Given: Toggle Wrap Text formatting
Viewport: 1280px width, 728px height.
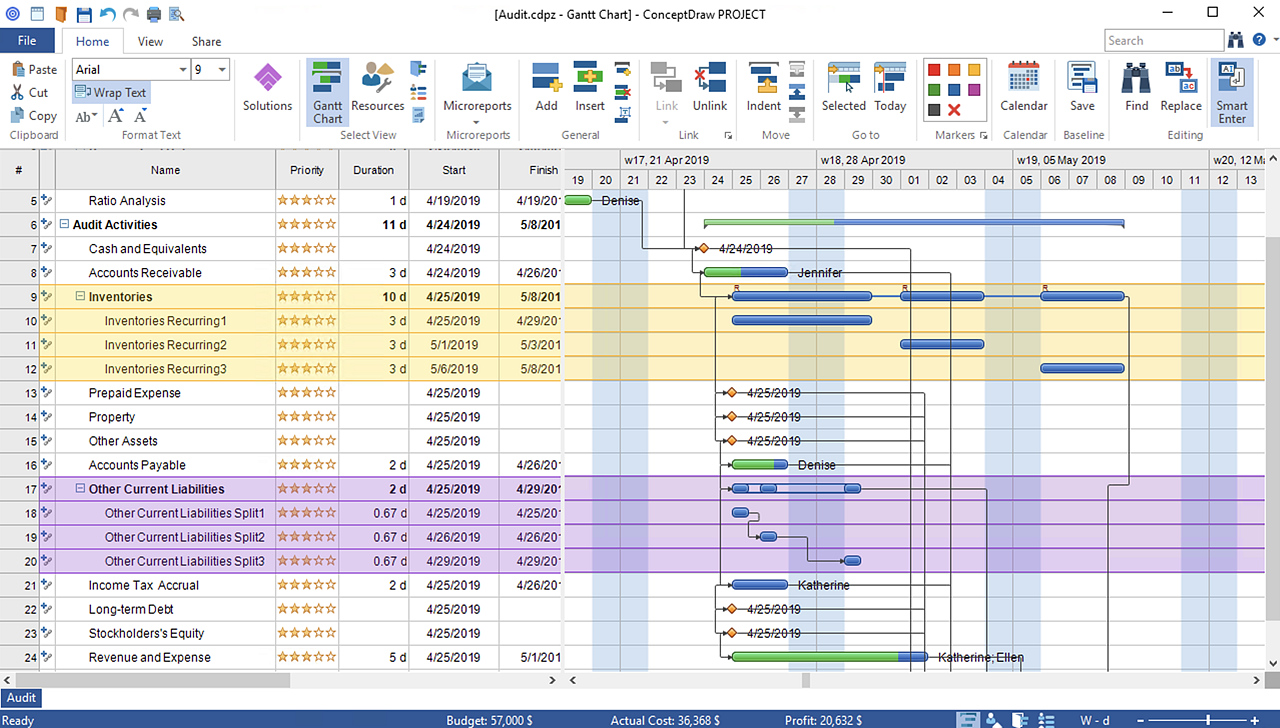Looking at the screenshot, I should (110, 93).
